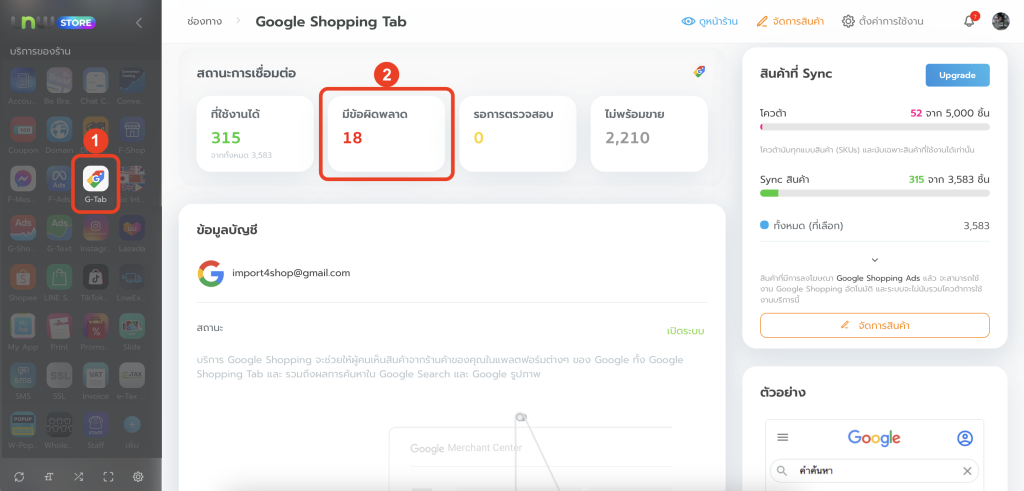Screen dimensions: 1024x491
Task: Click the shuffle icon at sidebar bottom
Action: (78, 476)
